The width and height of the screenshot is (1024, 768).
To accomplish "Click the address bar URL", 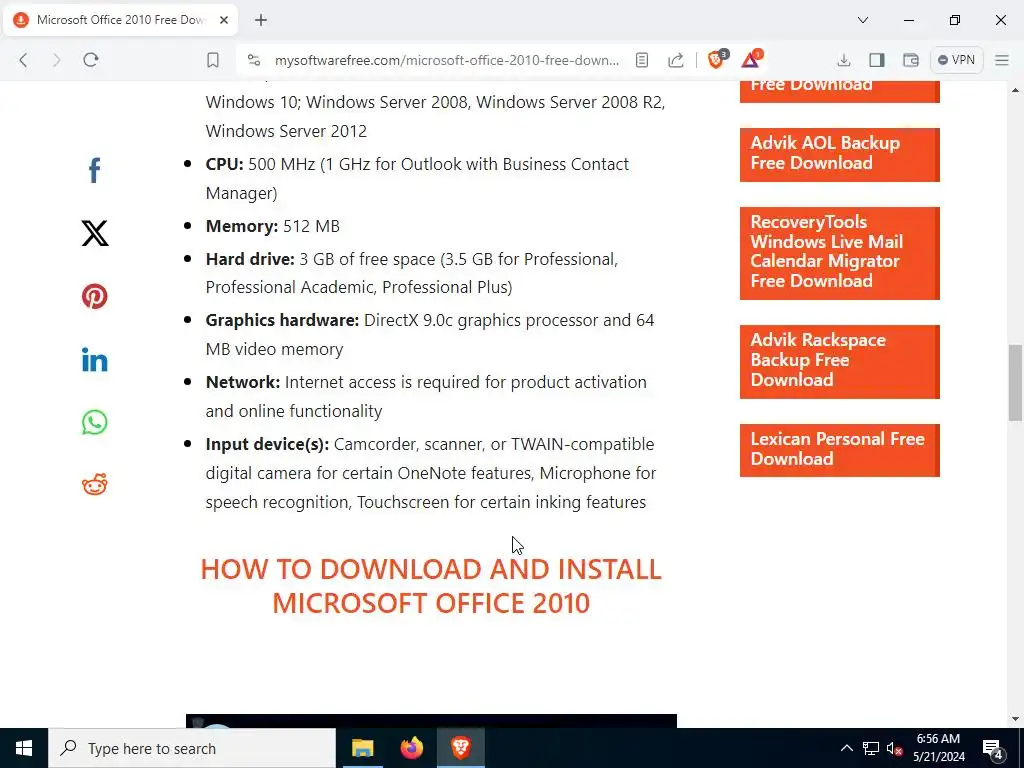I will pos(447,60).
